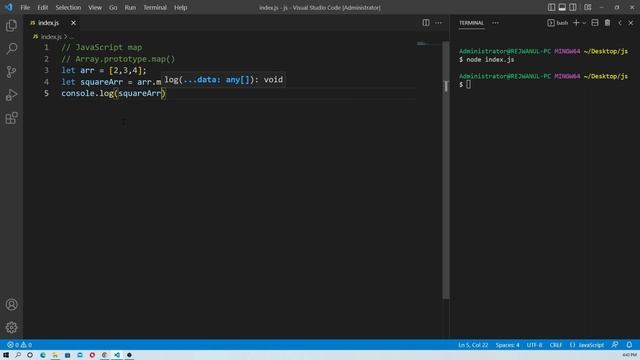Image resolution: width=640 pixels, height=360 pixels.
Task: Open the Terminal menu
Action: [x=155, y=7]
